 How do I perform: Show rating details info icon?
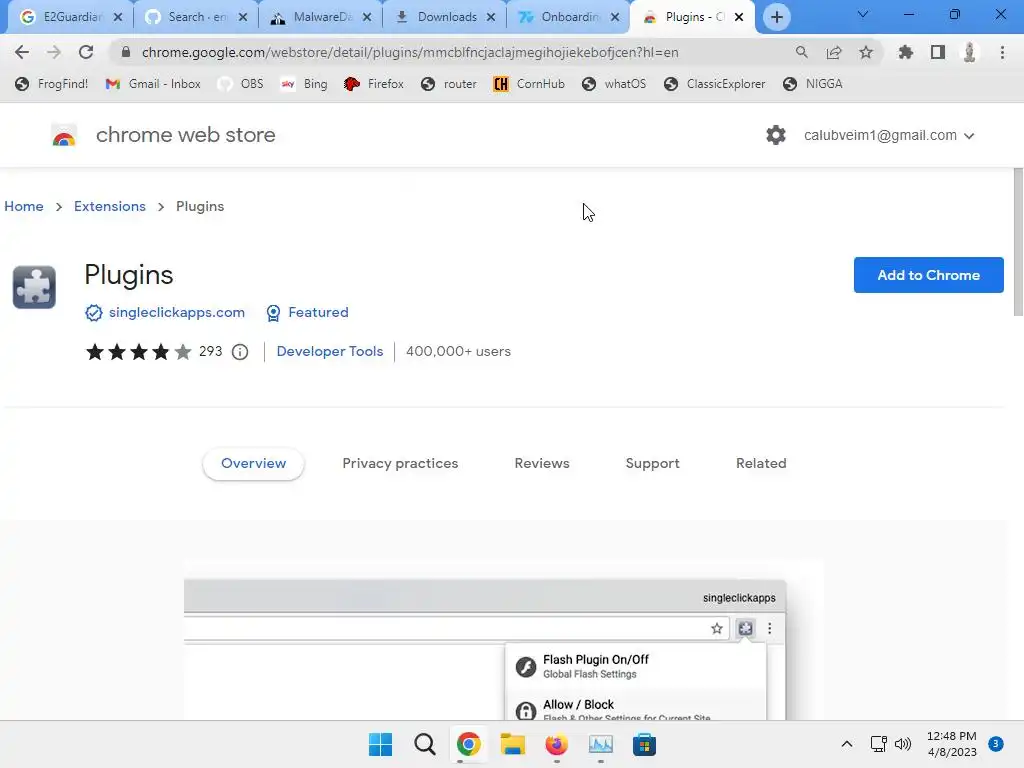click(x=240, y=352)
